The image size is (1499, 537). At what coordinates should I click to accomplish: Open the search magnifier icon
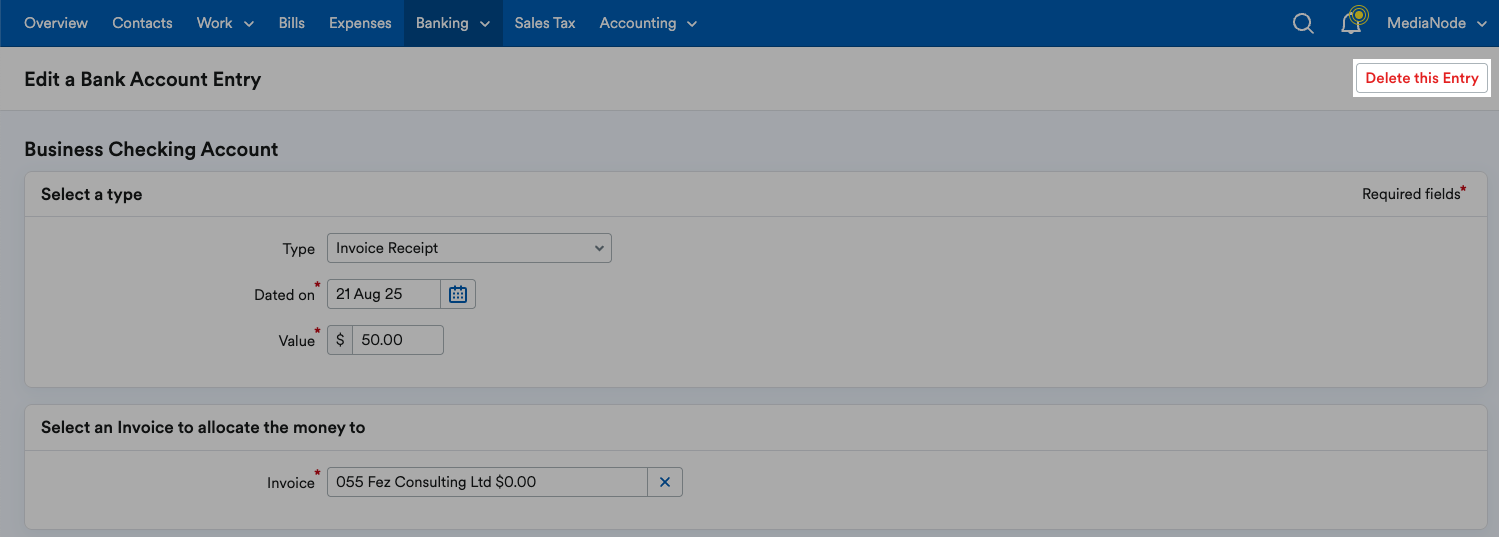tap(1303, 23)
